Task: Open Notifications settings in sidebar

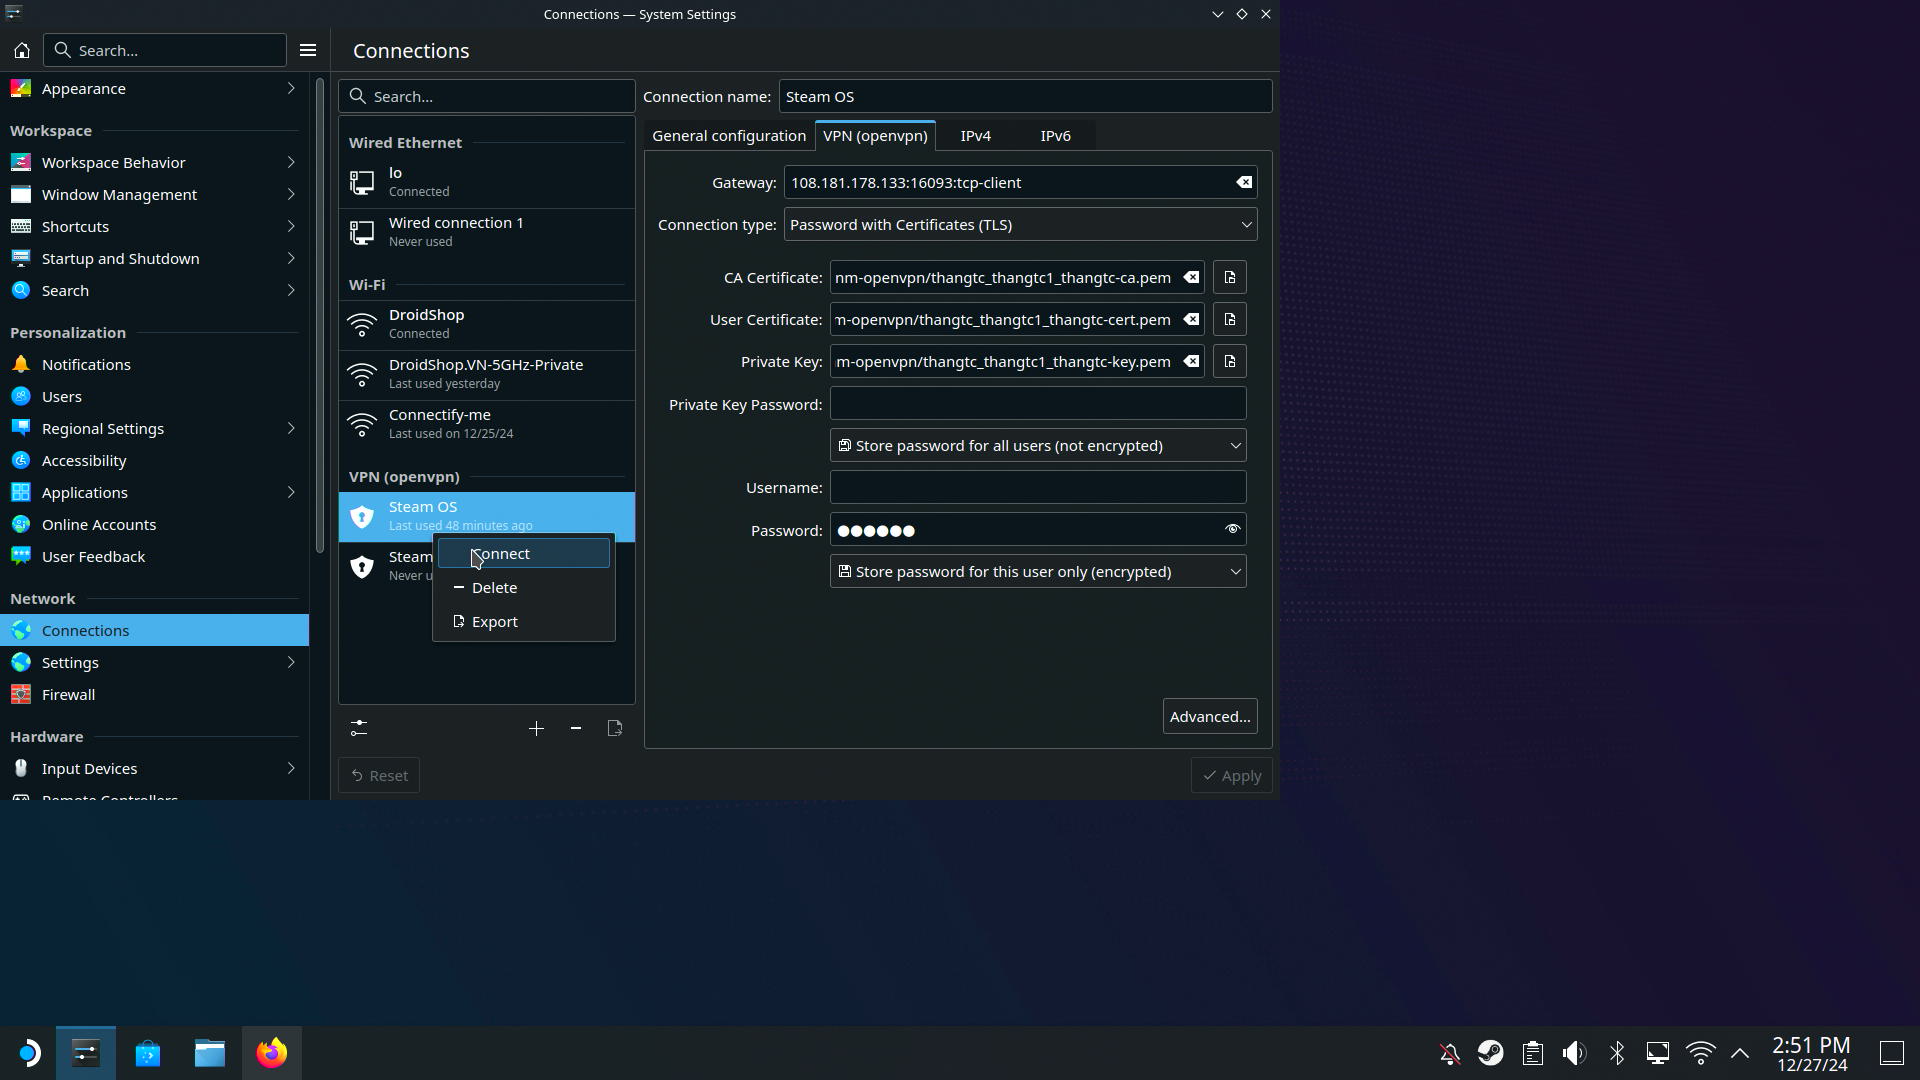Action: [154, 365]
